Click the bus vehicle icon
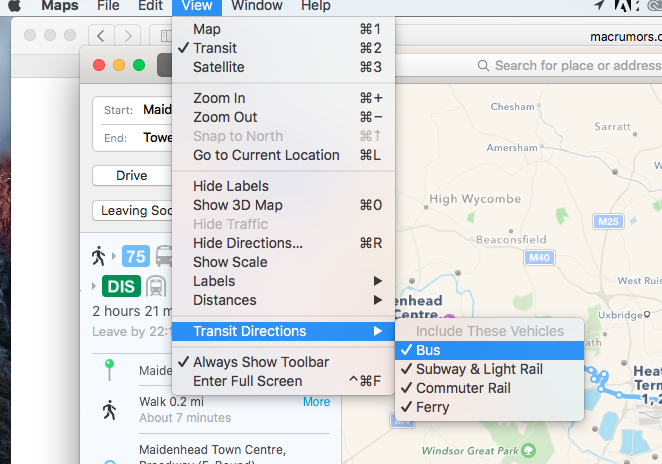The width and height of the screenshot is (662, 464). 163,256
